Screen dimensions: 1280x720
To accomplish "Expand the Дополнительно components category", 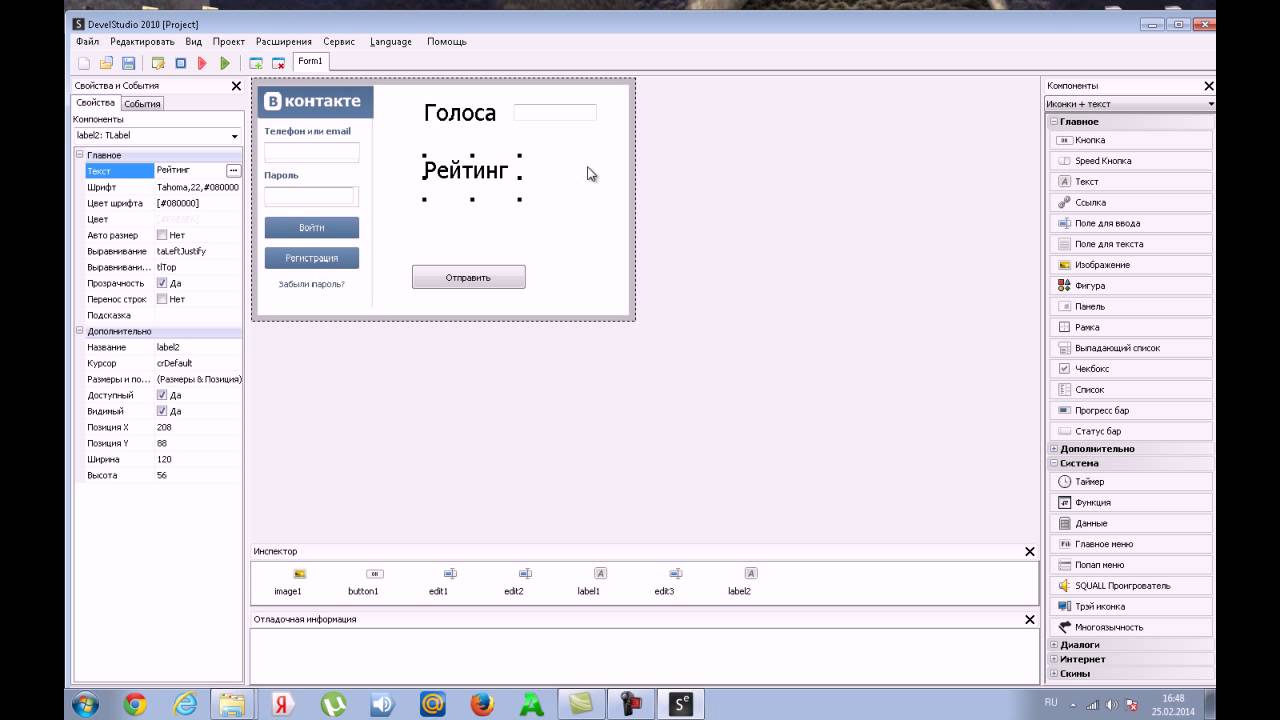I will point(1054,449).
